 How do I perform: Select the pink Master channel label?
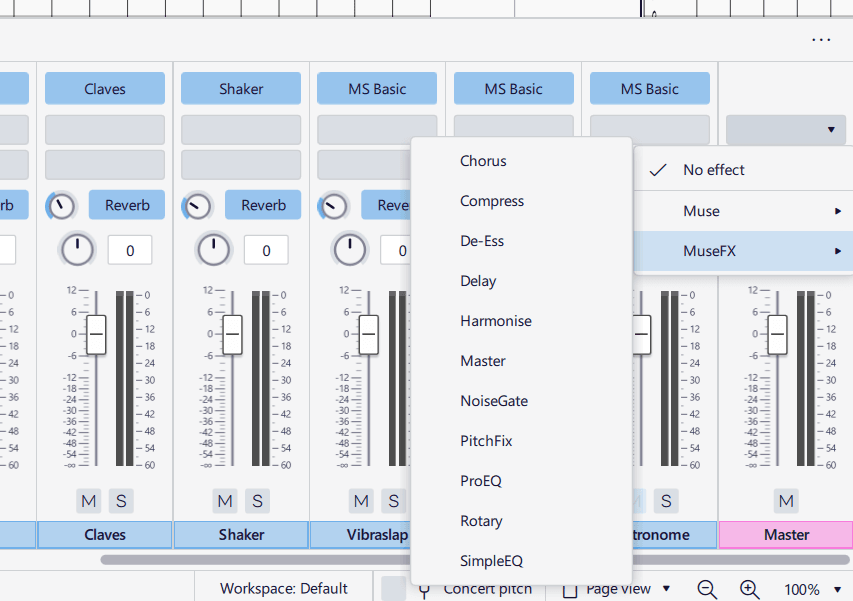[x=786, y=535]
